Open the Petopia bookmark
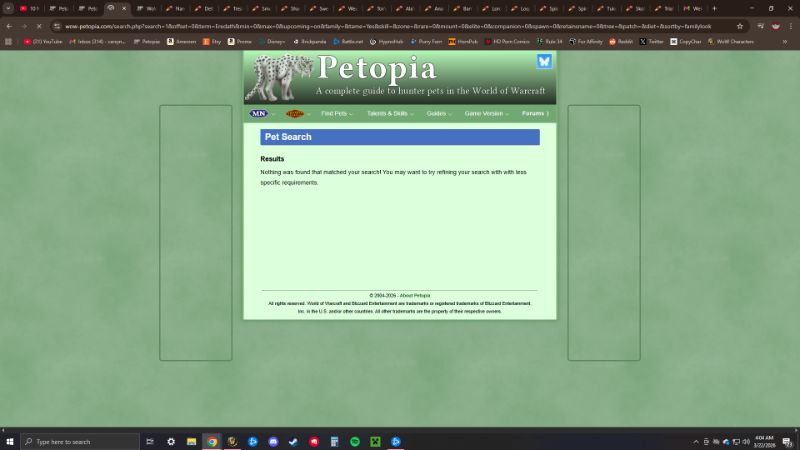This screenshot has height=450, width=800. tap(146, 42)
